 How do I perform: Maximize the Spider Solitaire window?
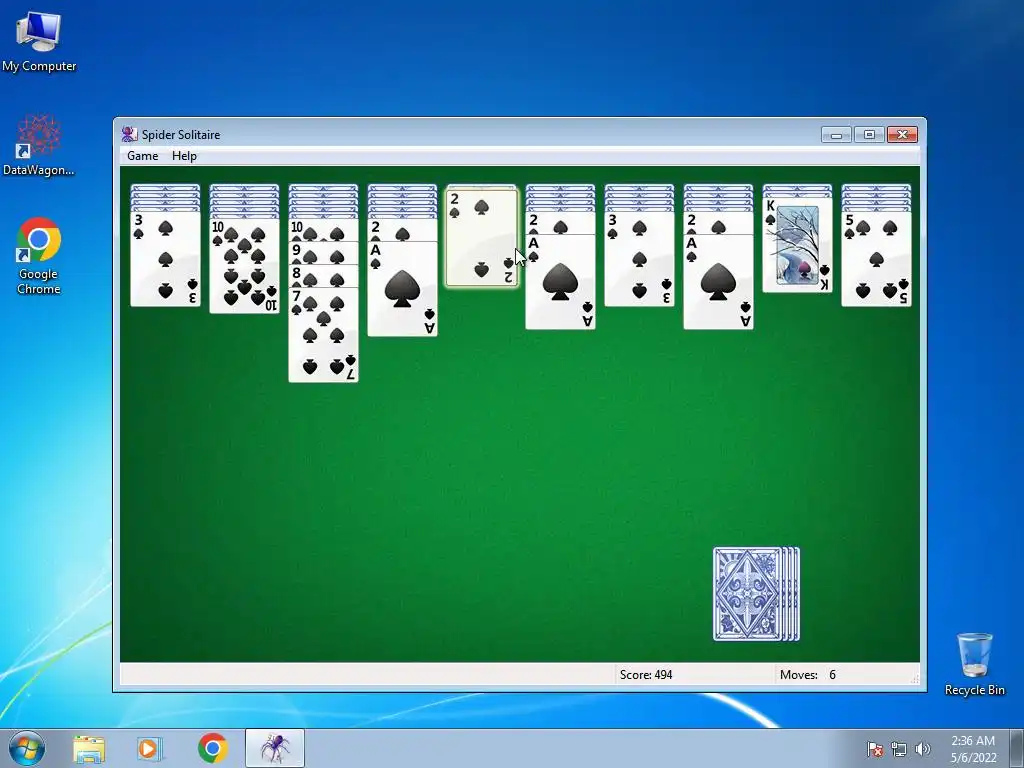tap(869, 135)
